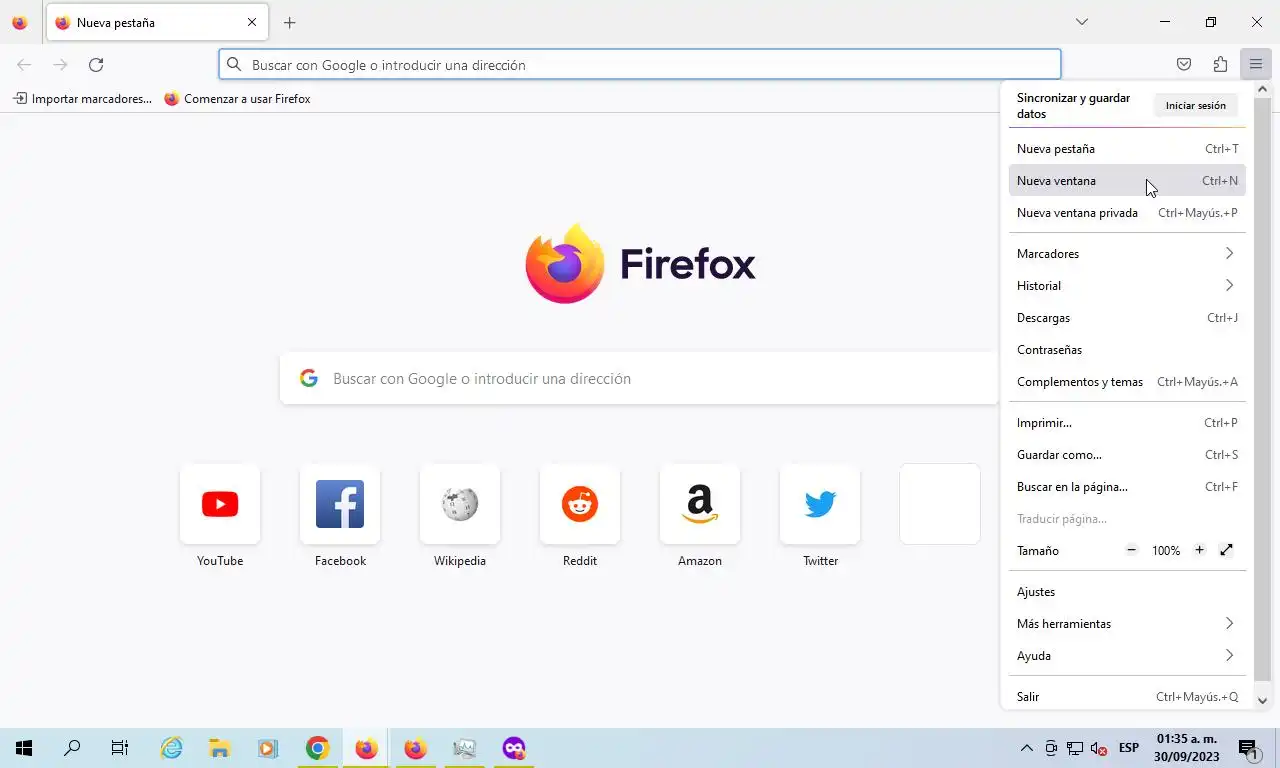Open Ajustes from the menu
This screenshot has width=1280, height=768.
tap(1127, 592)
